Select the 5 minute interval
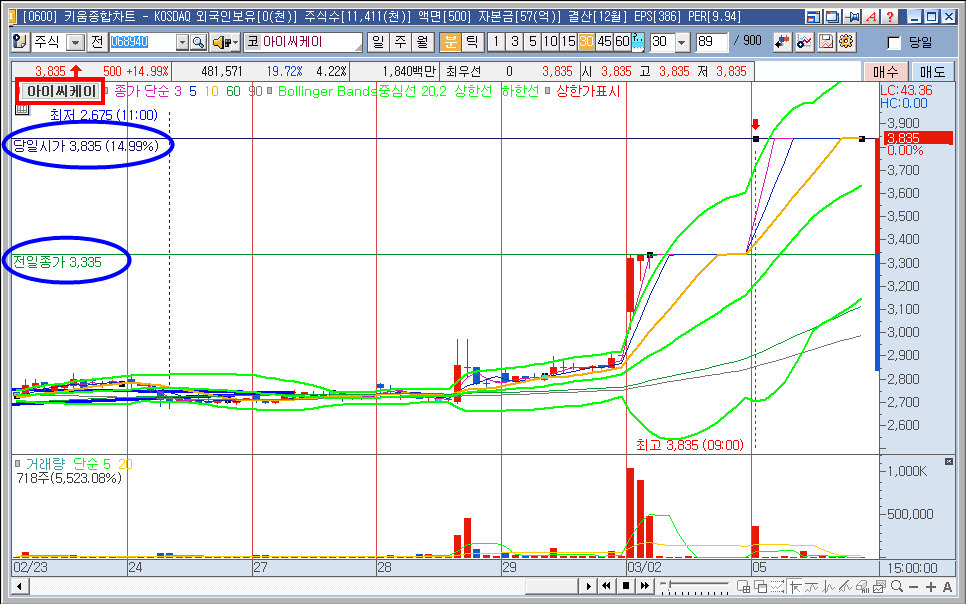This screenshot has width=966, height=604. [532, 42]
